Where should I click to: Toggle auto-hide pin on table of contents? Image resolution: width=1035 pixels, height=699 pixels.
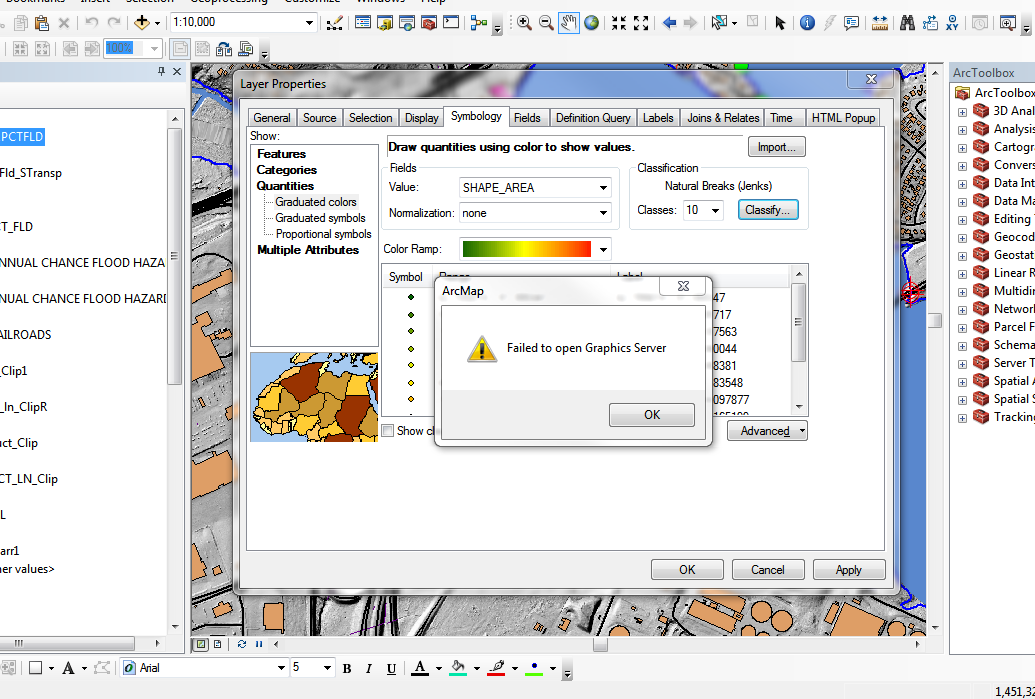tap(161, 71)
